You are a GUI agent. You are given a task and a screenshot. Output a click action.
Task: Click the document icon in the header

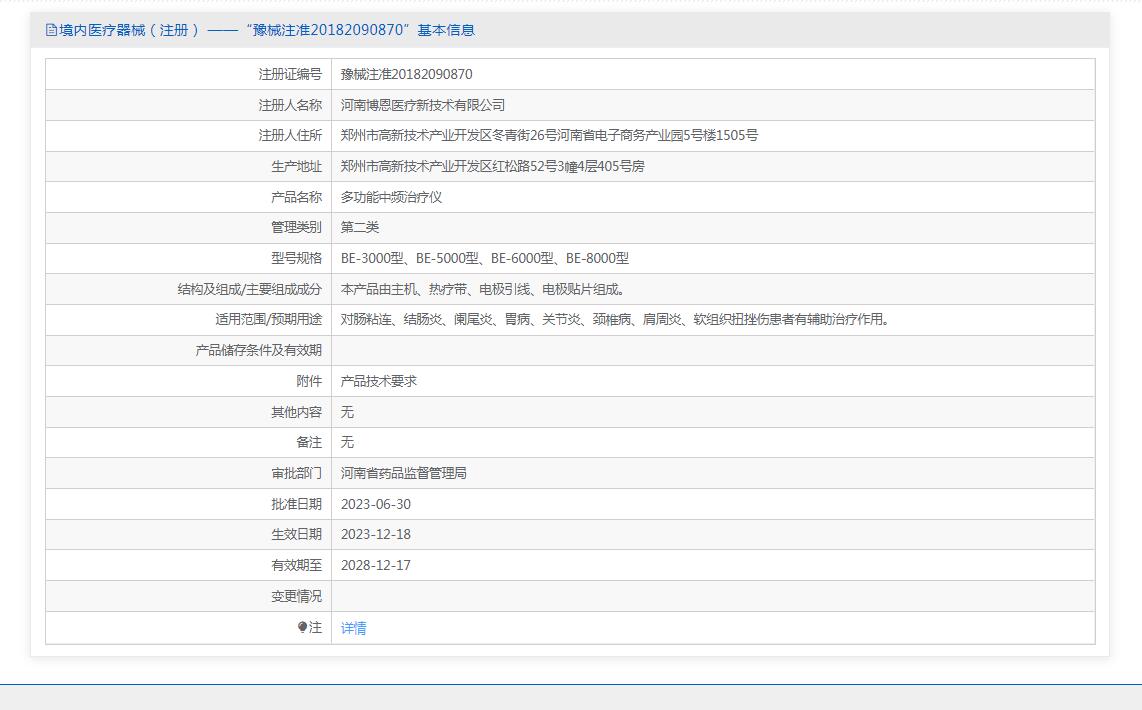click(x=51, y=30)
